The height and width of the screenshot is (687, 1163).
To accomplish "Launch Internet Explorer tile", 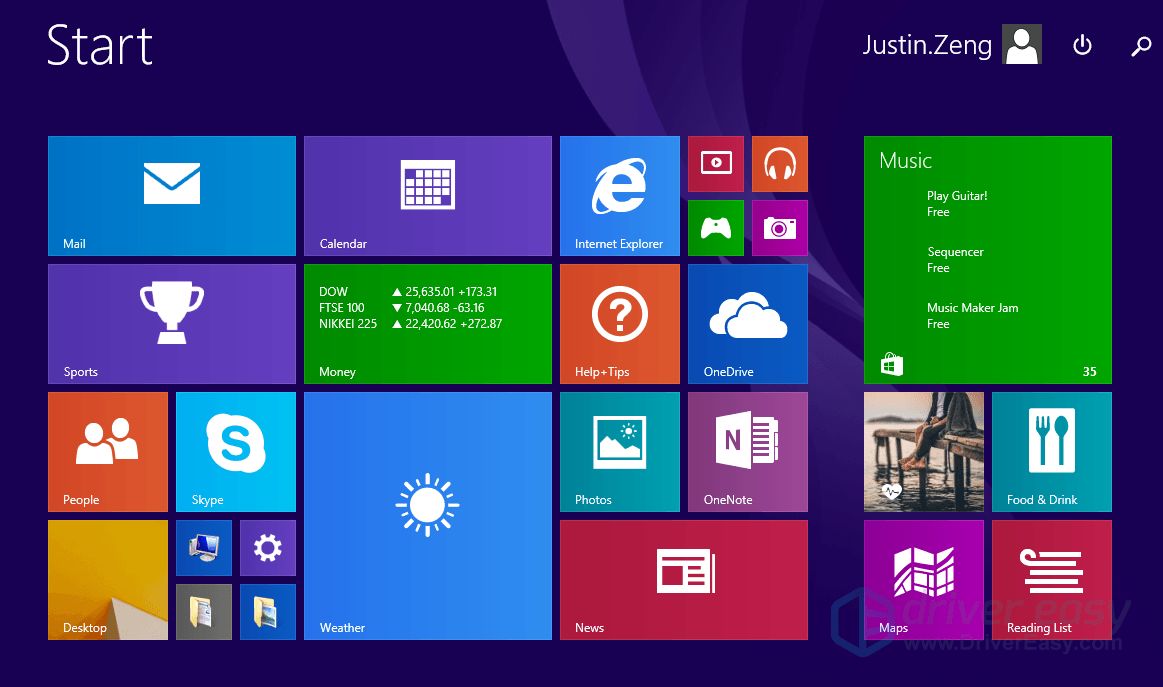I will pos(619,196).
